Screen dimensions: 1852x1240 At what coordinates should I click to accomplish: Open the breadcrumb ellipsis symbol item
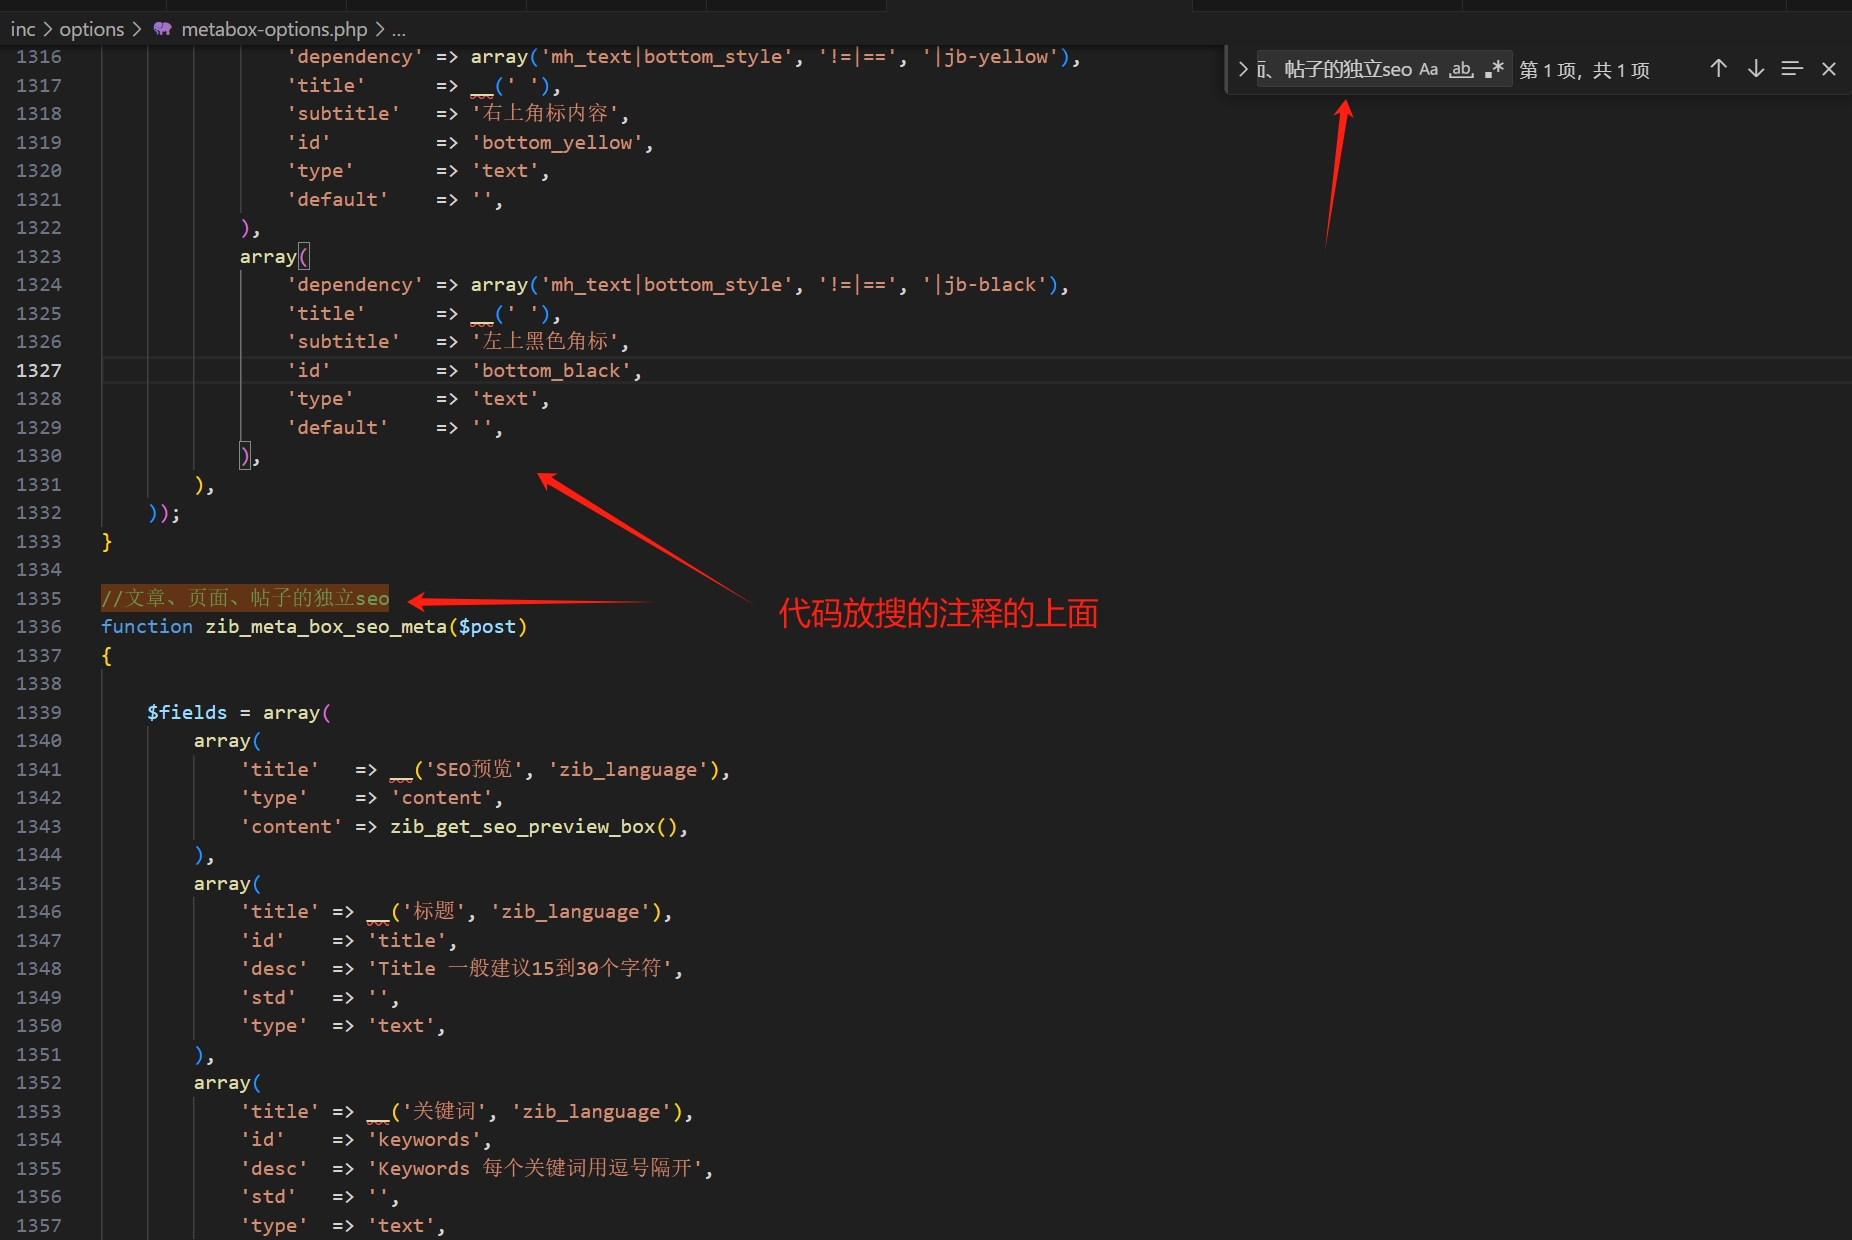click(x=398, y=29)
